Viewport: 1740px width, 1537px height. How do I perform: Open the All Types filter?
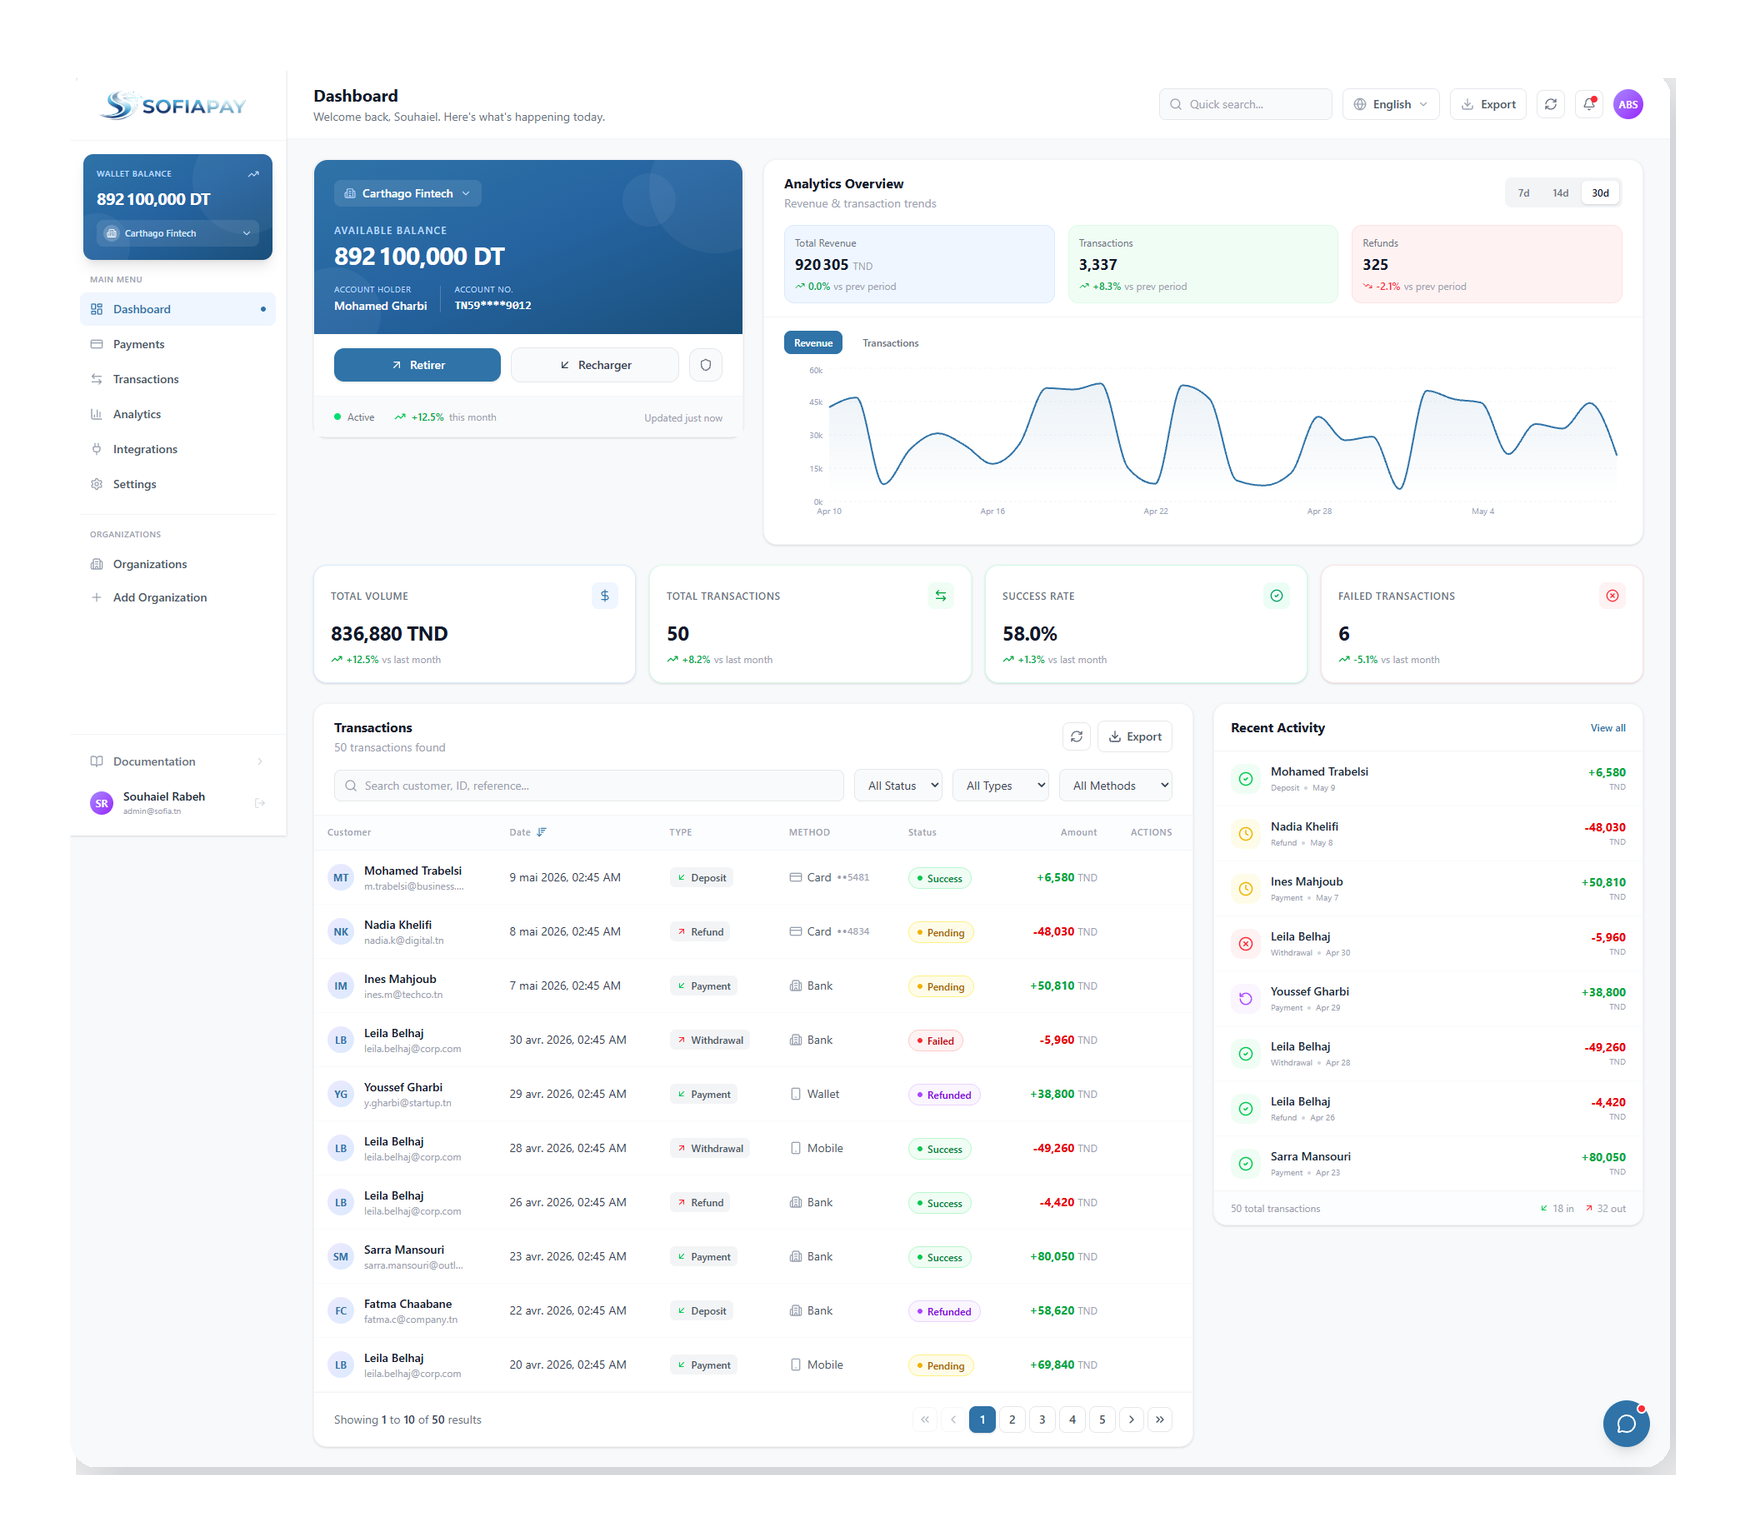(1001, 786)
